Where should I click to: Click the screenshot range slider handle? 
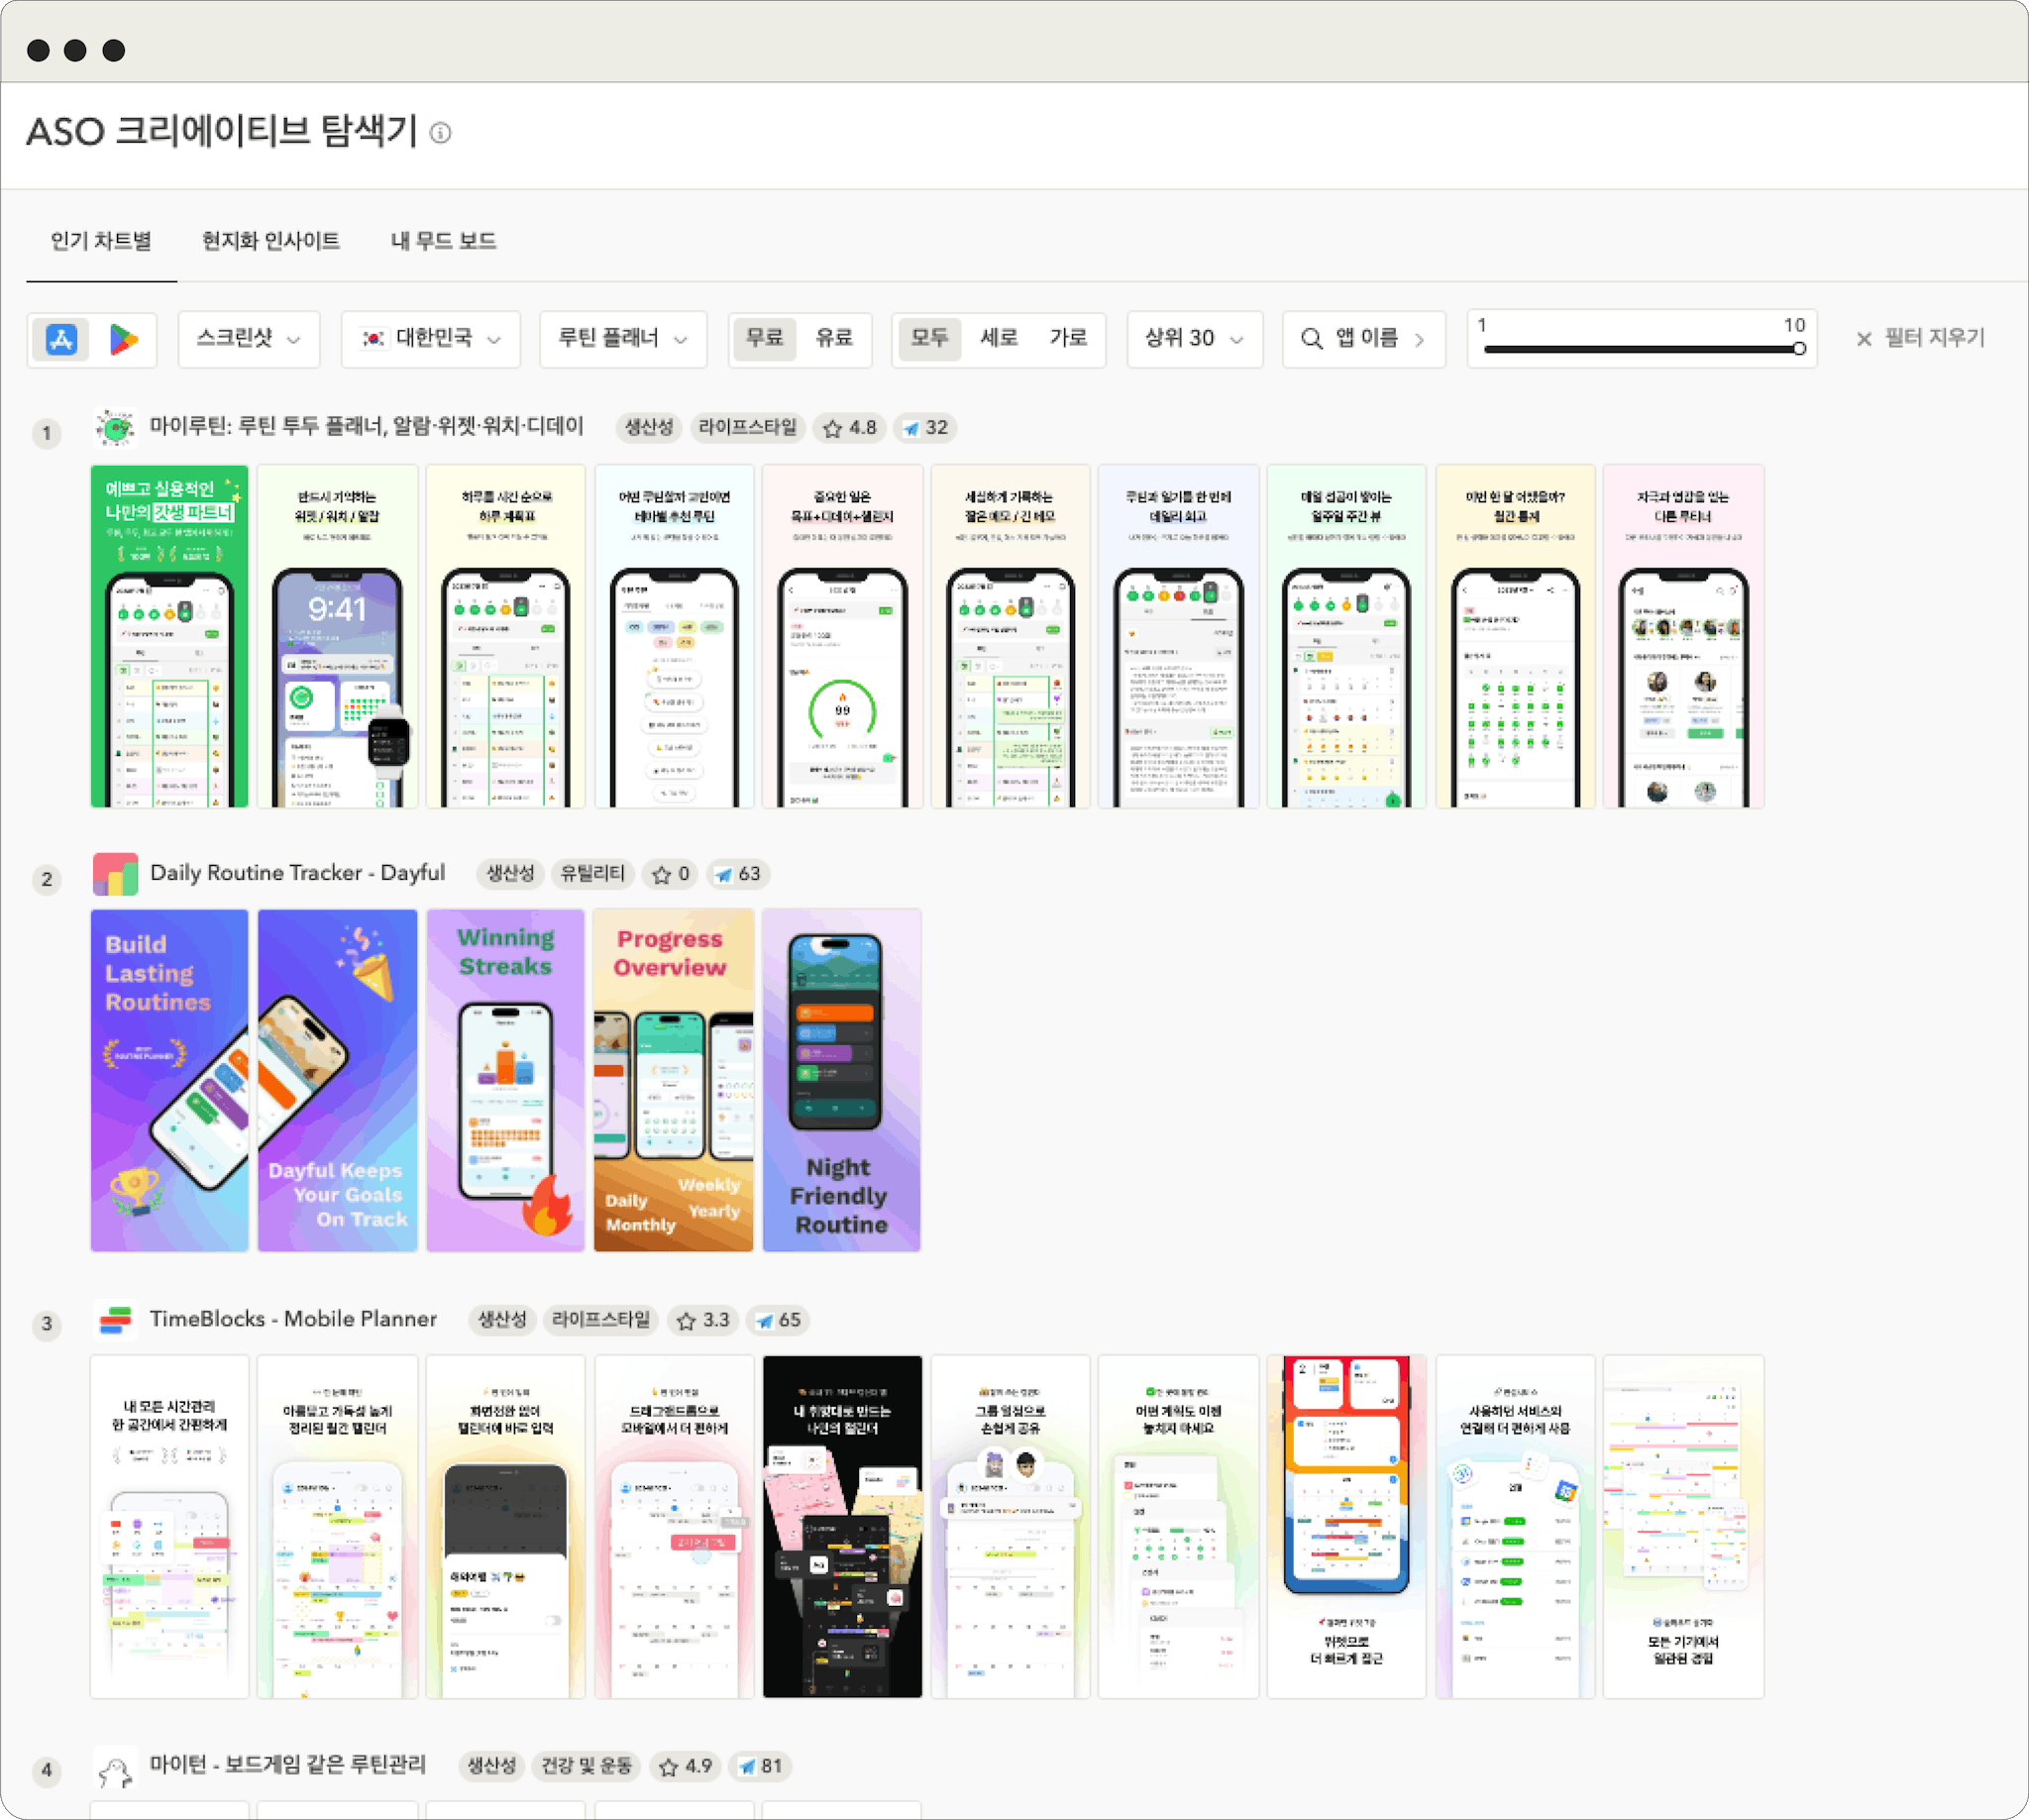(x=1798, y=349)
